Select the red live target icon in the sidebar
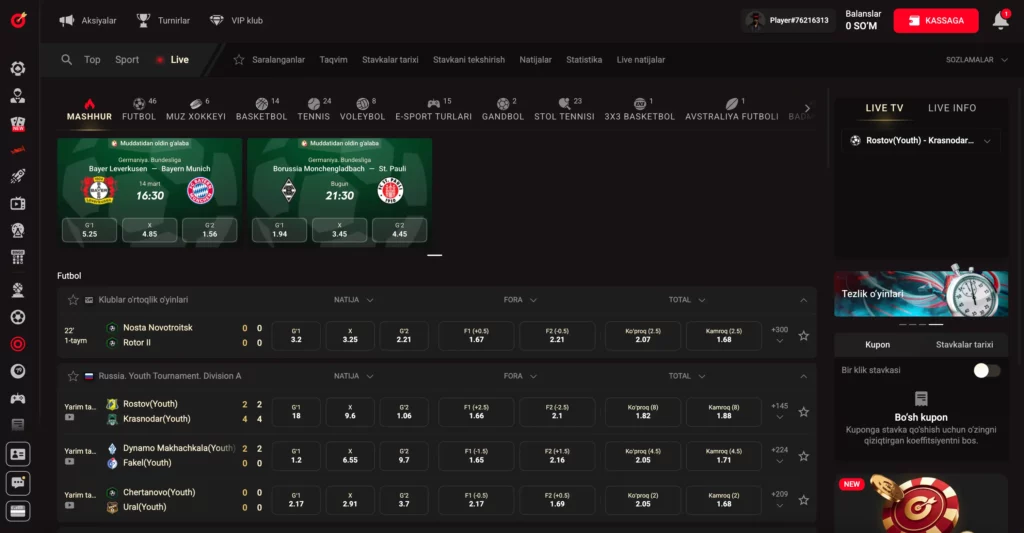1024x533 pixels. click(18, 344)
